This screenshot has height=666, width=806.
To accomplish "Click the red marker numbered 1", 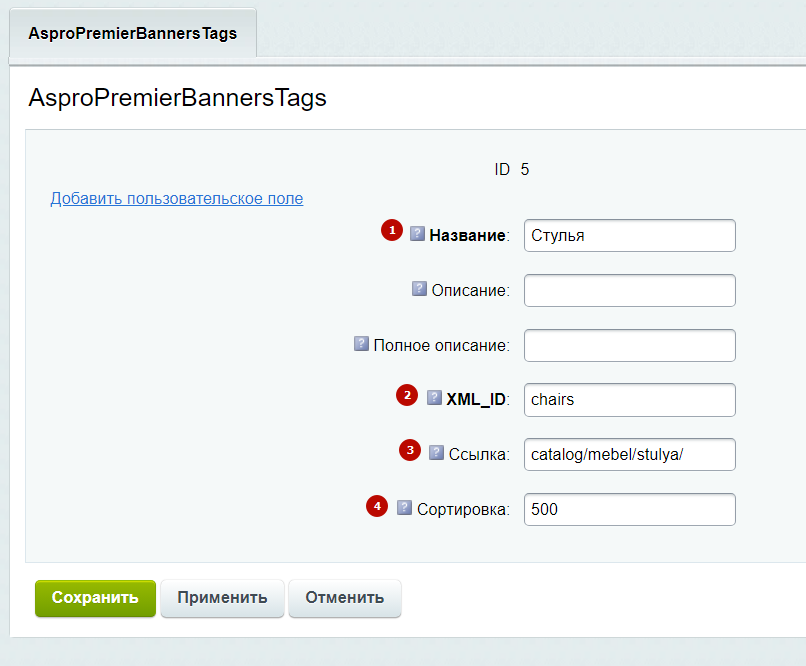I will (391, 231).
